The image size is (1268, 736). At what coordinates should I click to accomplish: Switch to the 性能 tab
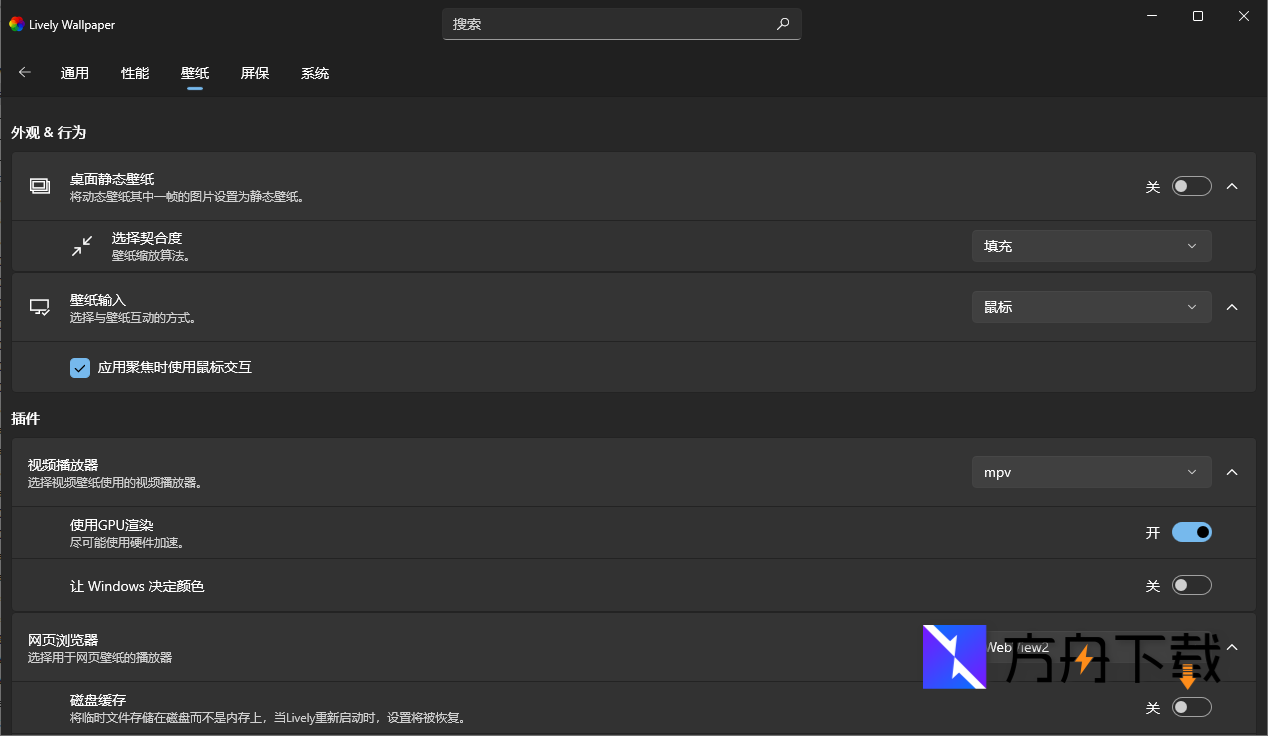[x=135, y=73]
